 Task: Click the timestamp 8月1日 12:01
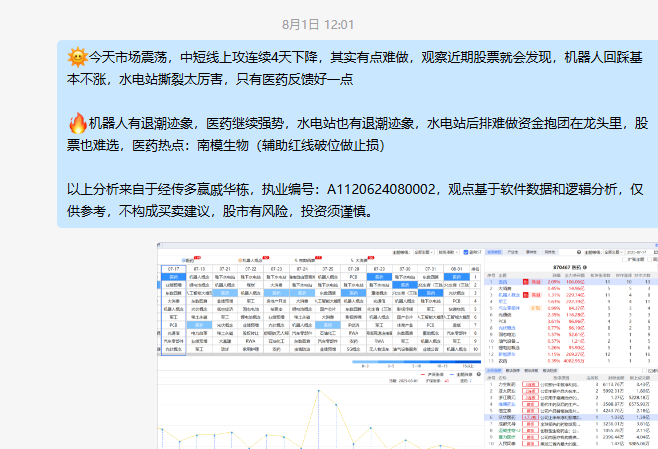(x=318, y=25)
